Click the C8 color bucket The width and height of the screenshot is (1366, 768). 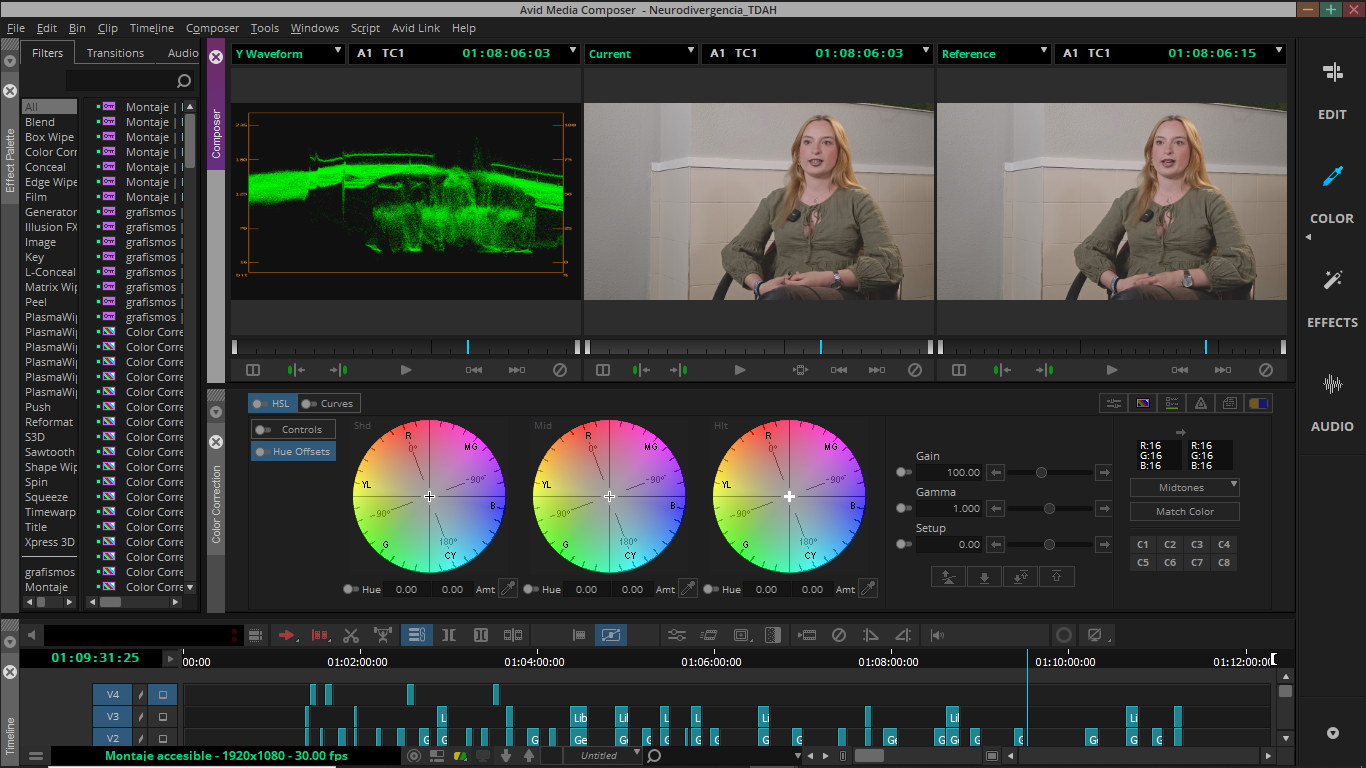[x=1224, y=563]
